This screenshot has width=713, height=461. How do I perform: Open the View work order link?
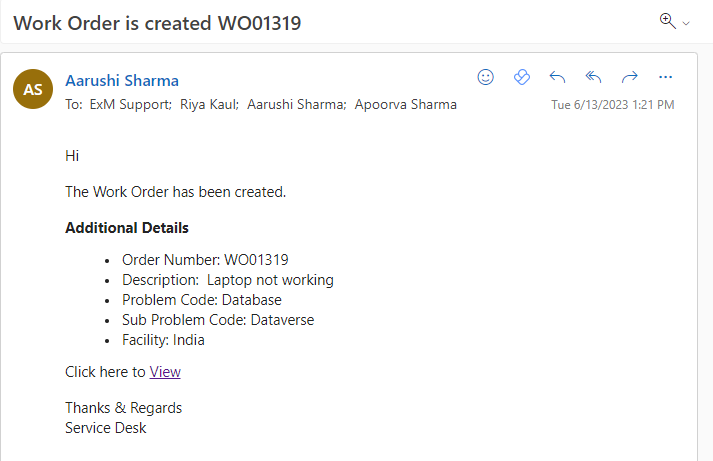[x=165, y=372]
